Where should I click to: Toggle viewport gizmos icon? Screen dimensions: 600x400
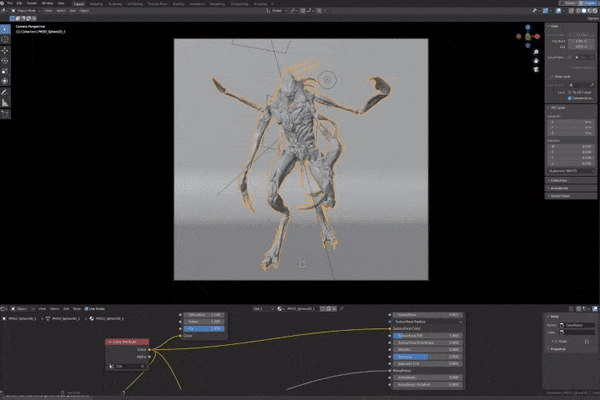[546, 11]
